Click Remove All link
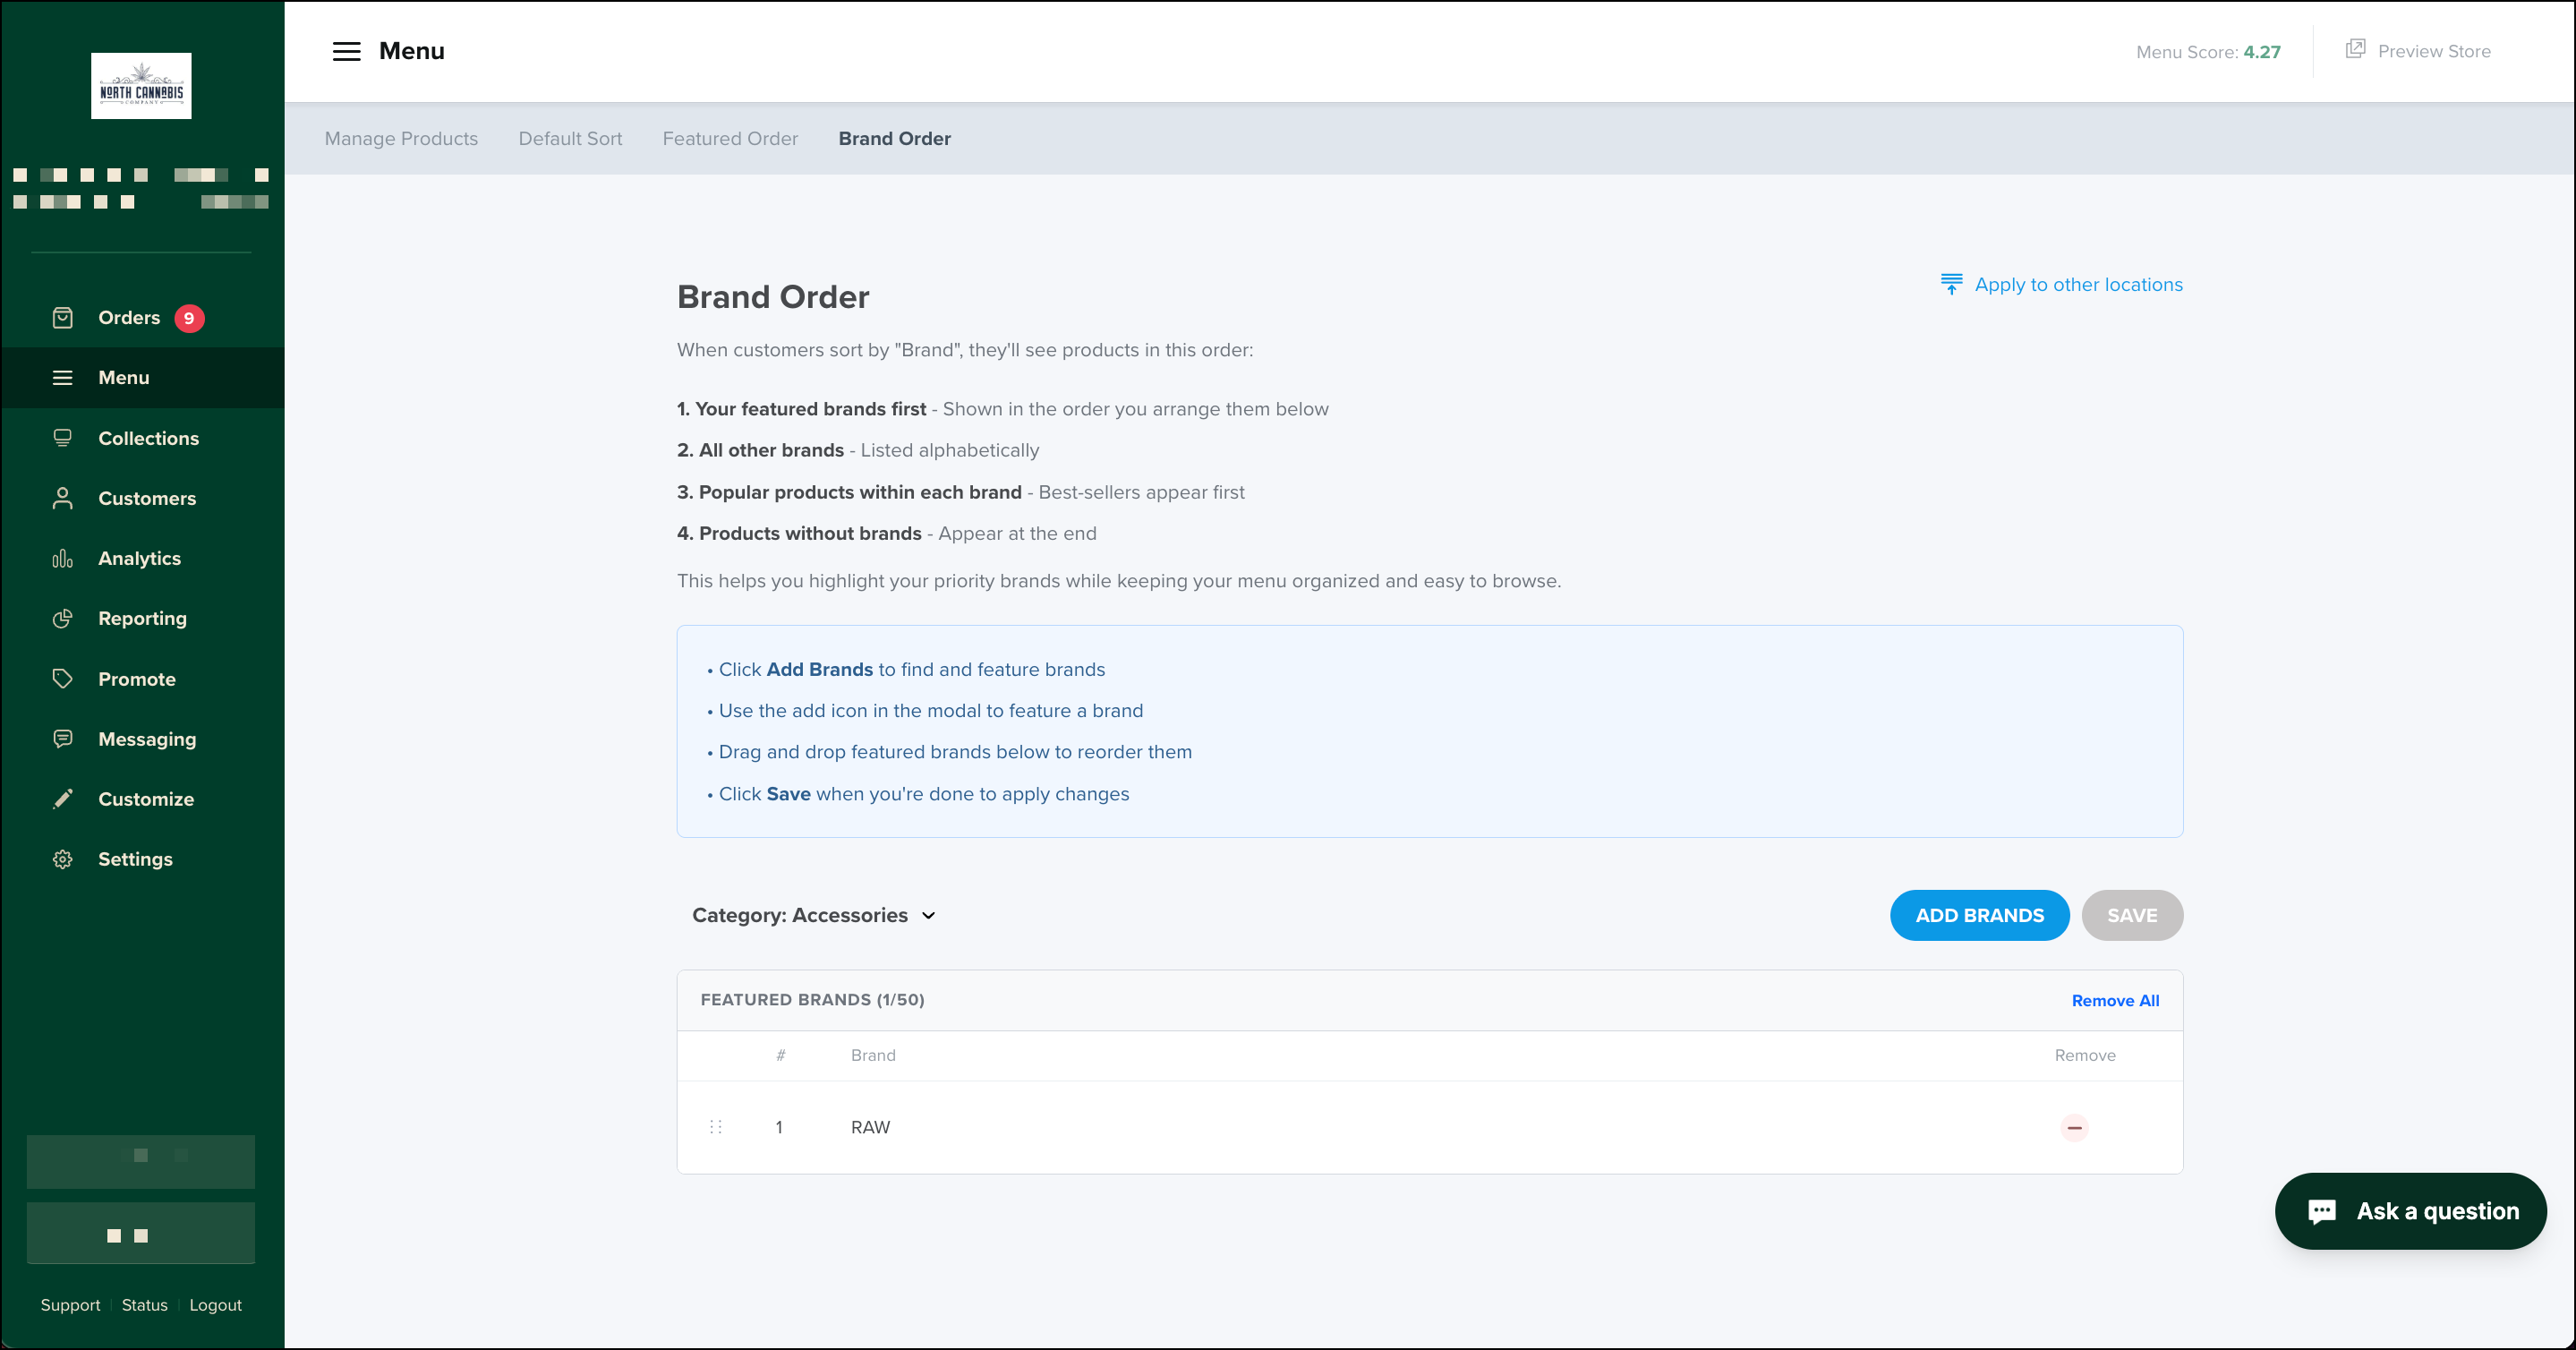Screen dimensions: 2576x1350 pyautogui.click(x=2115, y=1001)
